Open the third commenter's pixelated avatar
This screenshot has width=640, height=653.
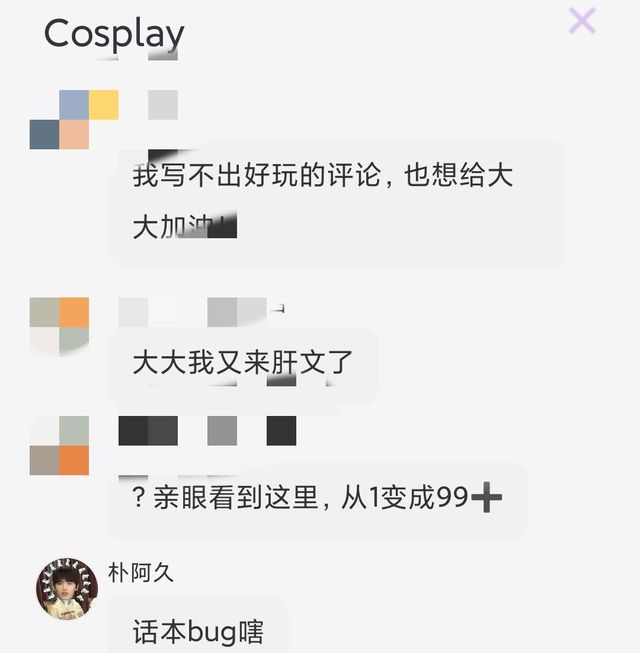[59, 445]
